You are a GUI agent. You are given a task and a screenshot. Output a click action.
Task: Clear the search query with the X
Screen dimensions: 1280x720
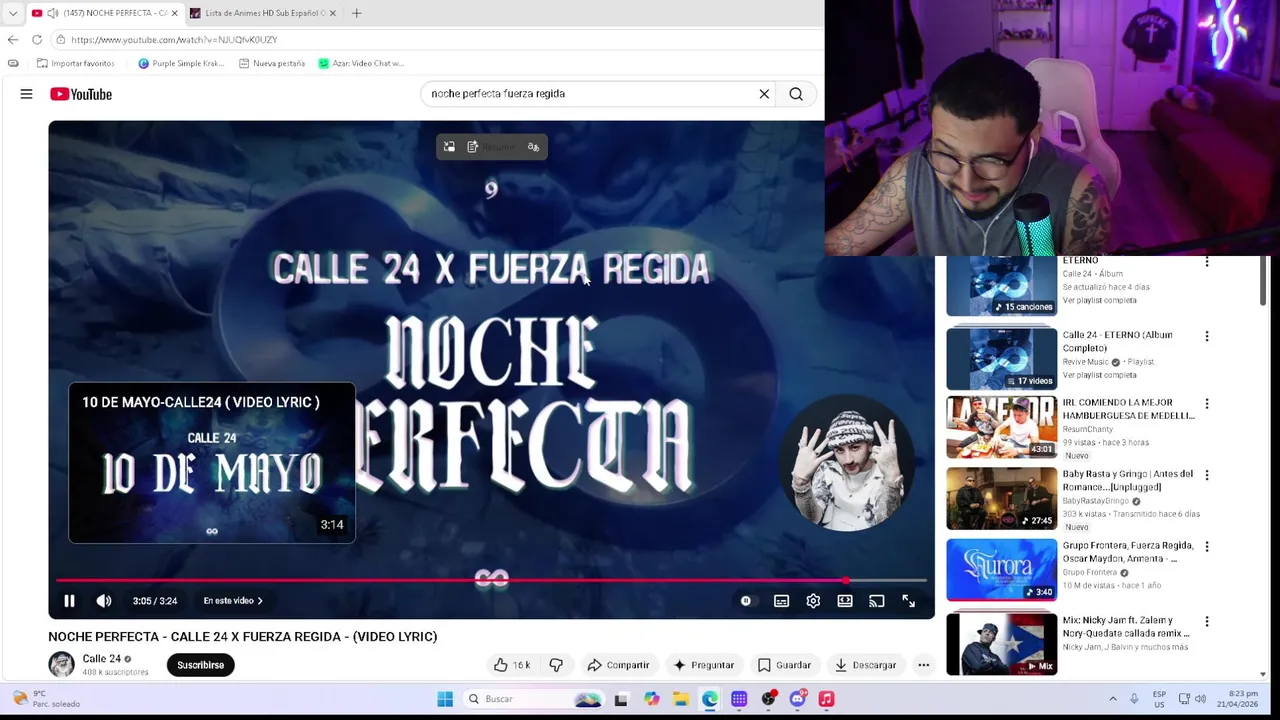(x=764, y=94)
